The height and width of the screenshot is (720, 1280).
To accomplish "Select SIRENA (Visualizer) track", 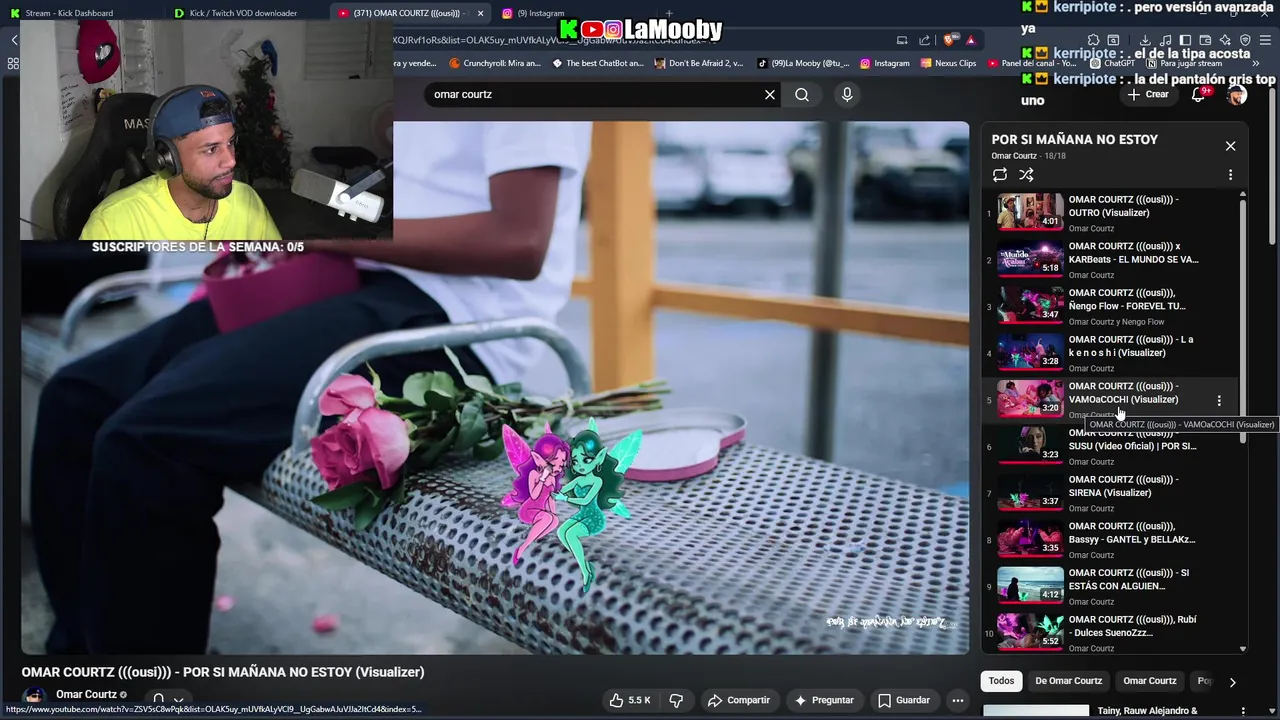I will tap(1111, 493).
